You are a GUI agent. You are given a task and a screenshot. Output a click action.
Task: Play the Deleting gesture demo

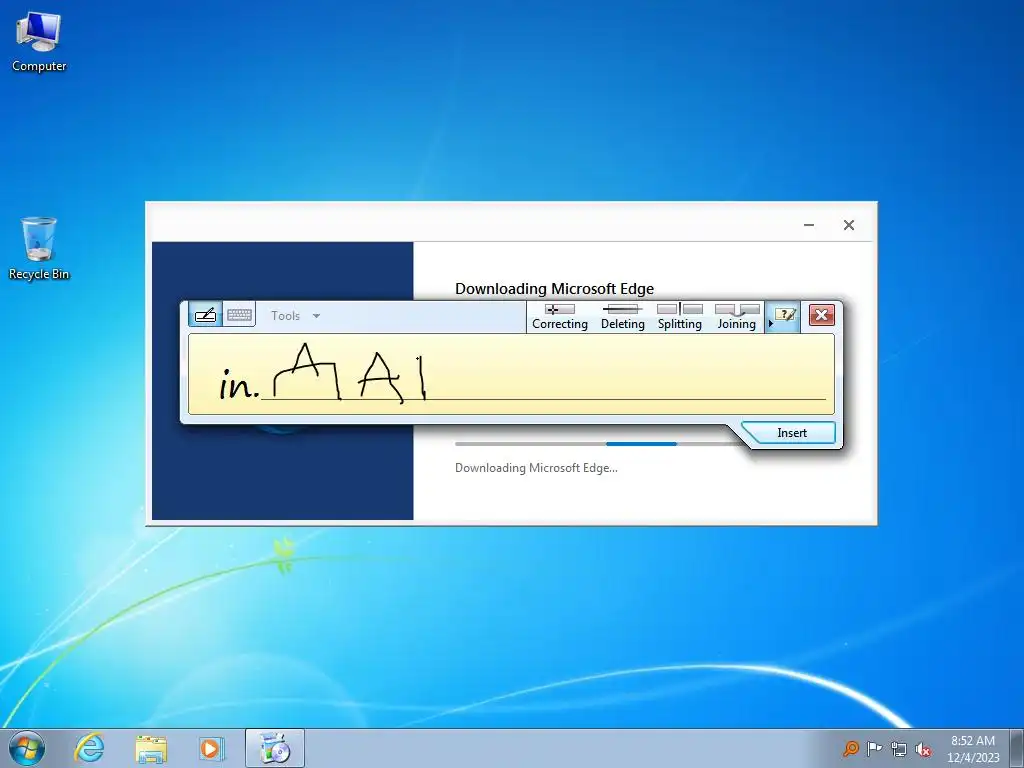(x=622, y=317)
